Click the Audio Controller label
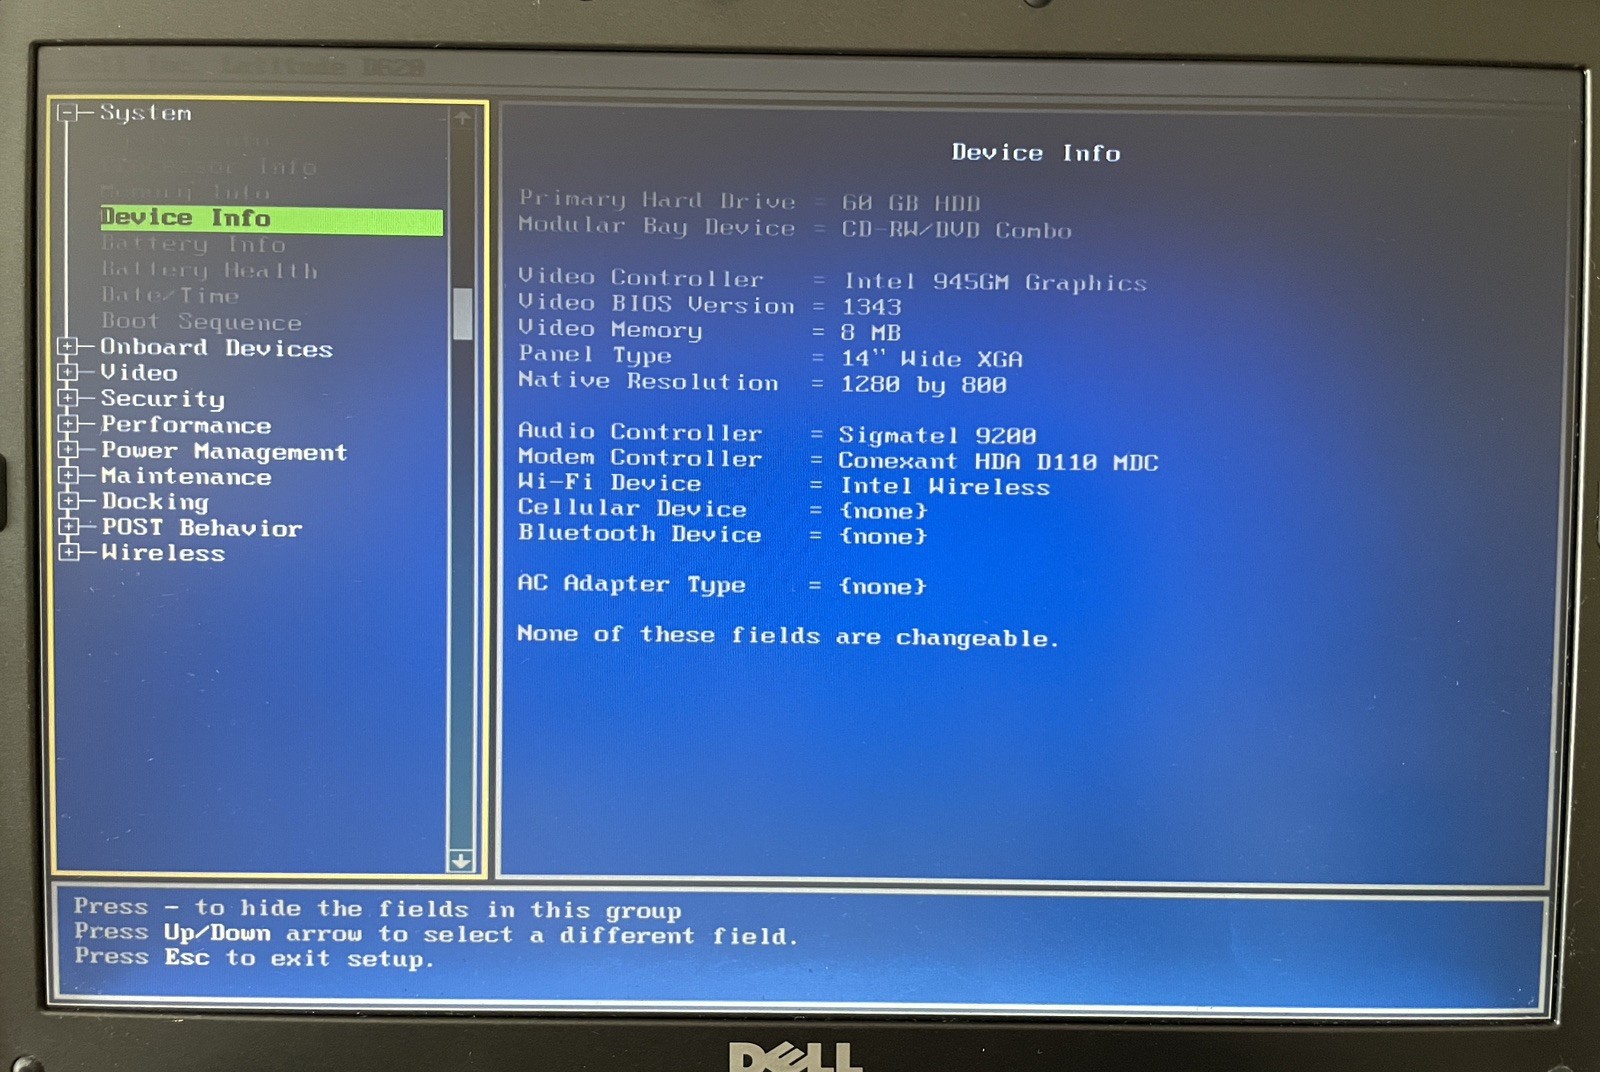Viewport: 1600px width, 1072px height. 640,432
